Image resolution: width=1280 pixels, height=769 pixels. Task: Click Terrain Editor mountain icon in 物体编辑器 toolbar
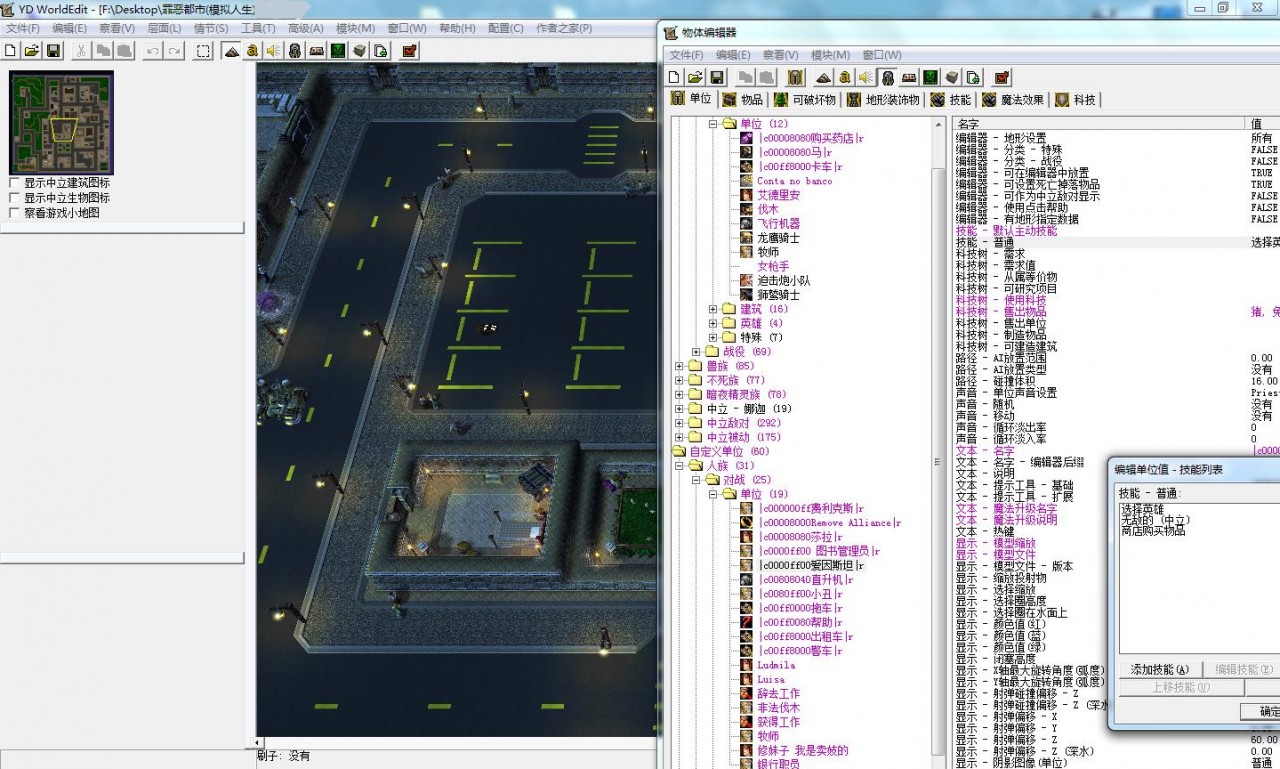click(x=823, y=76)
